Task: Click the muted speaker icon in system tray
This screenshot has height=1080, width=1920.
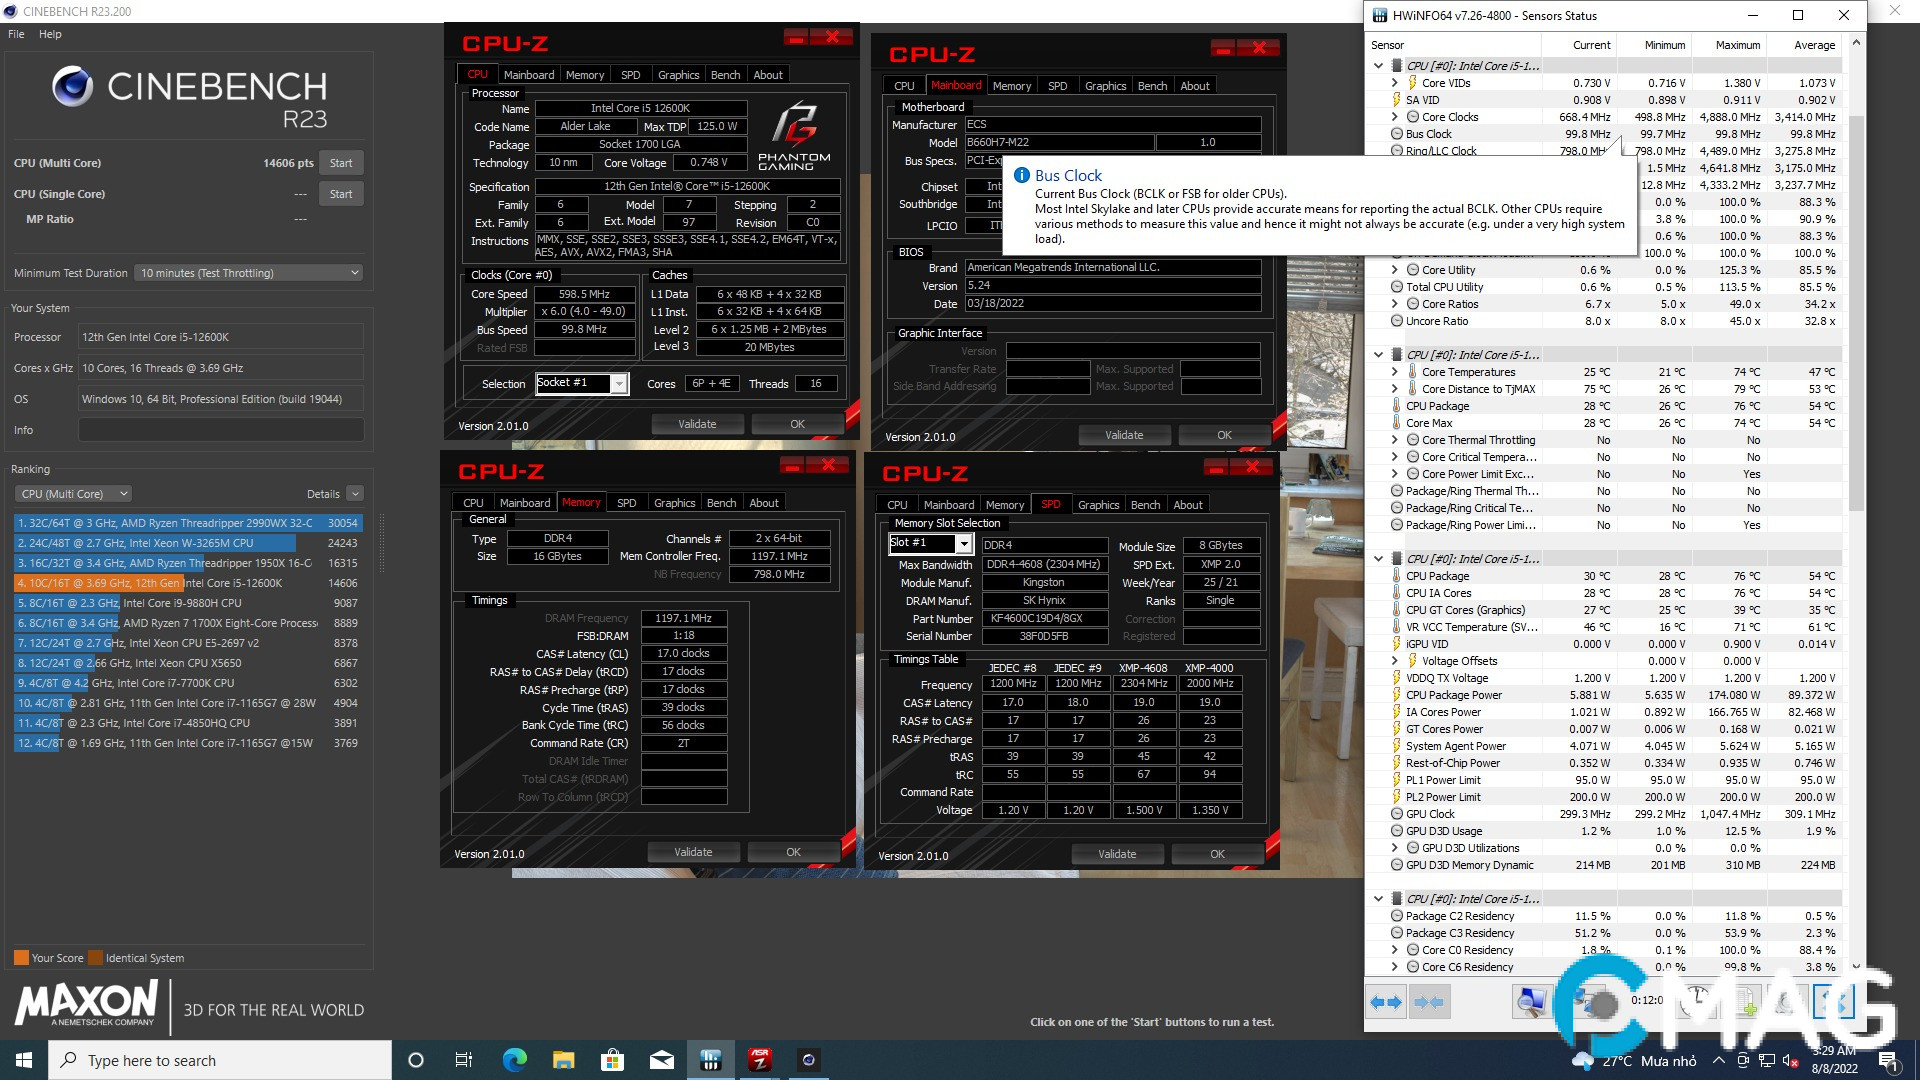Action: (x=1790, y=1061)
